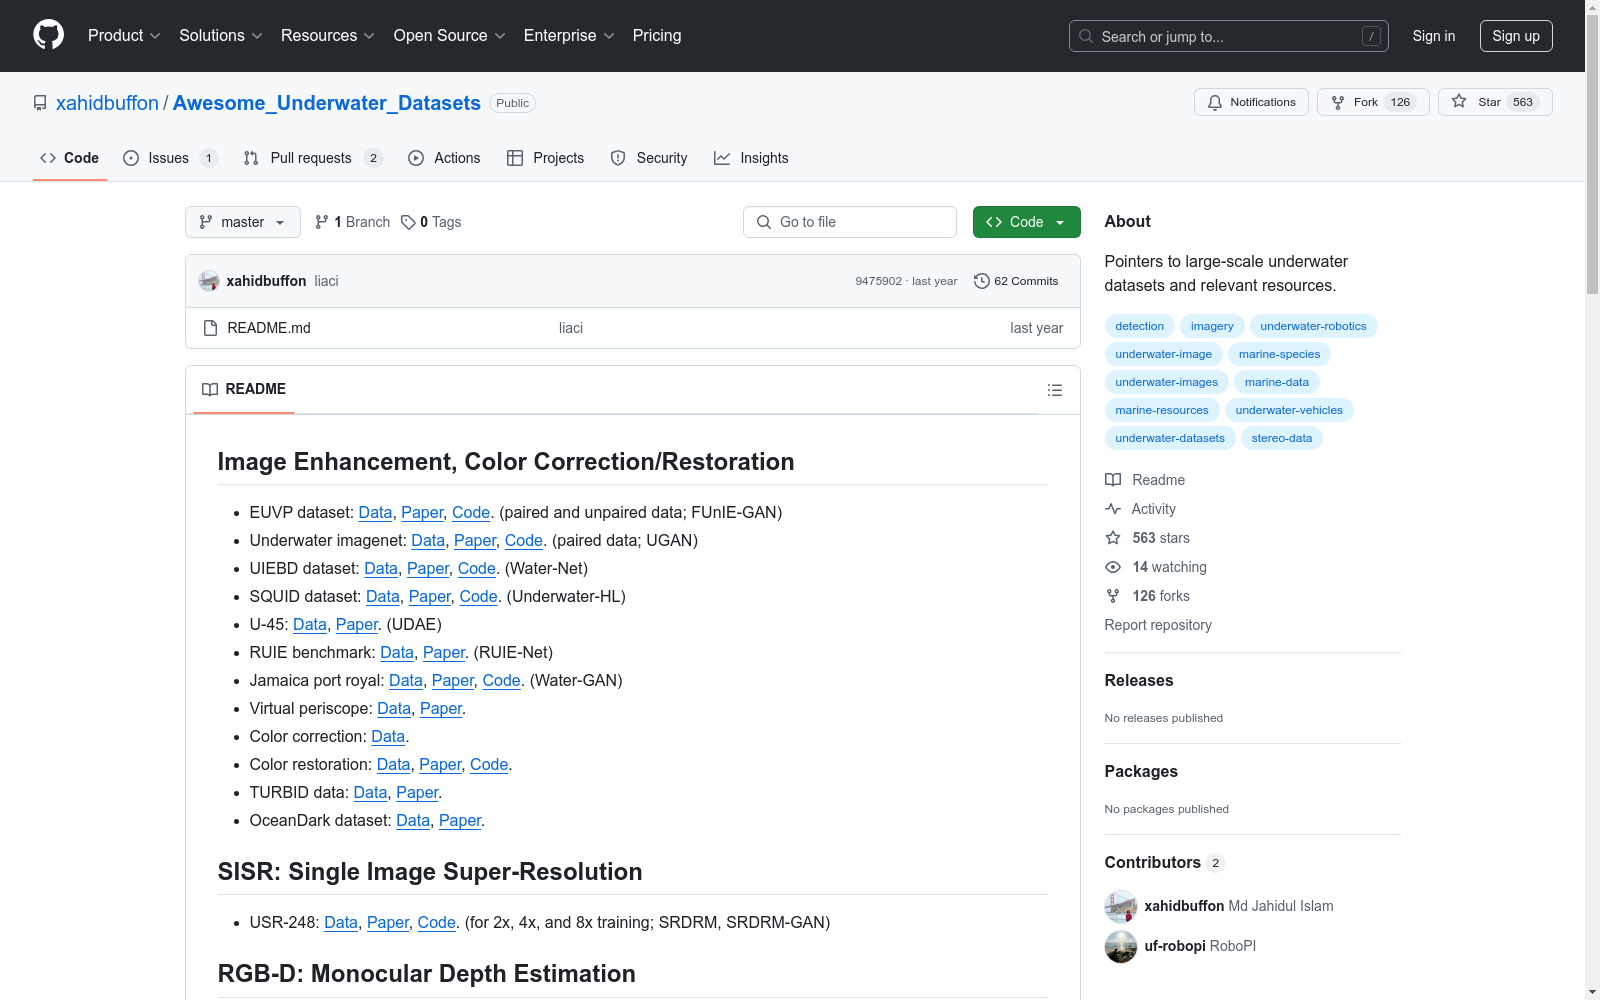Click the GitHub logo icon

tap(48, 35)
